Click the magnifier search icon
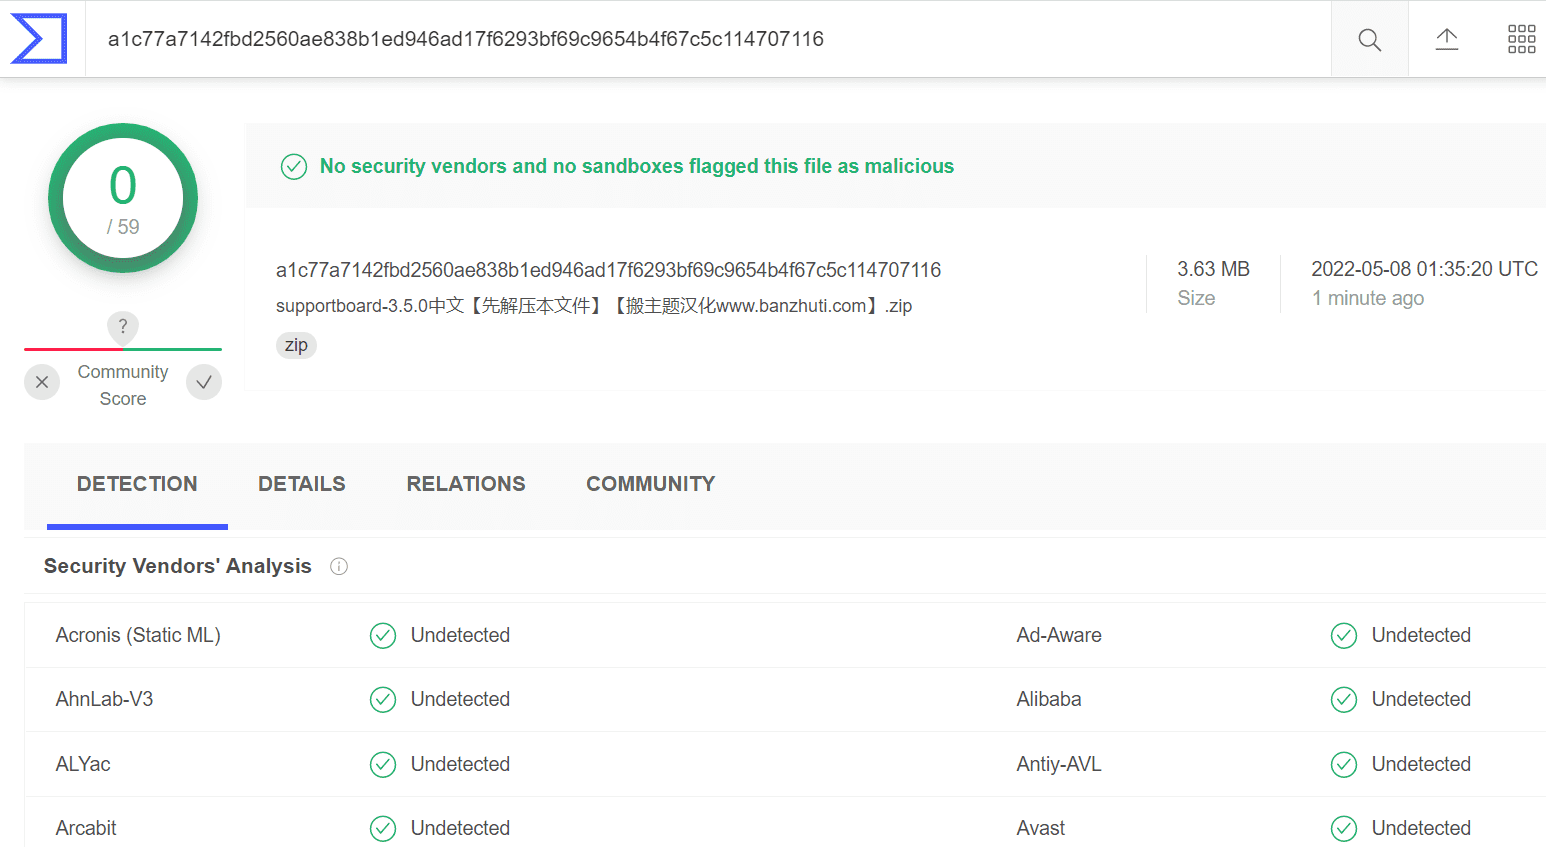The image size is (1546, 847). [x=1370, y=39]
